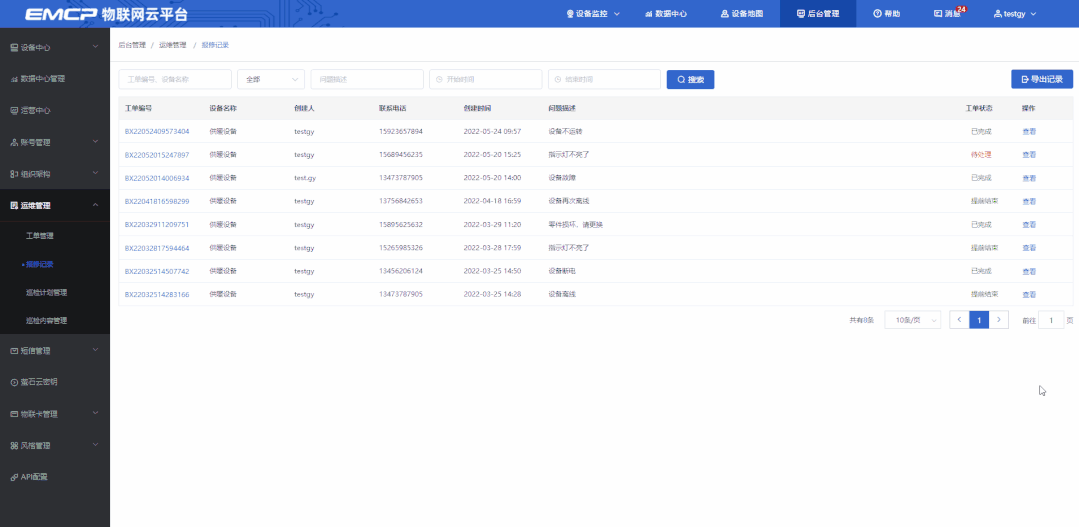Viewport: 1079px width, 527px height.
Task: Click the 问题描述 input field
Action: click(x=367, y=79)
